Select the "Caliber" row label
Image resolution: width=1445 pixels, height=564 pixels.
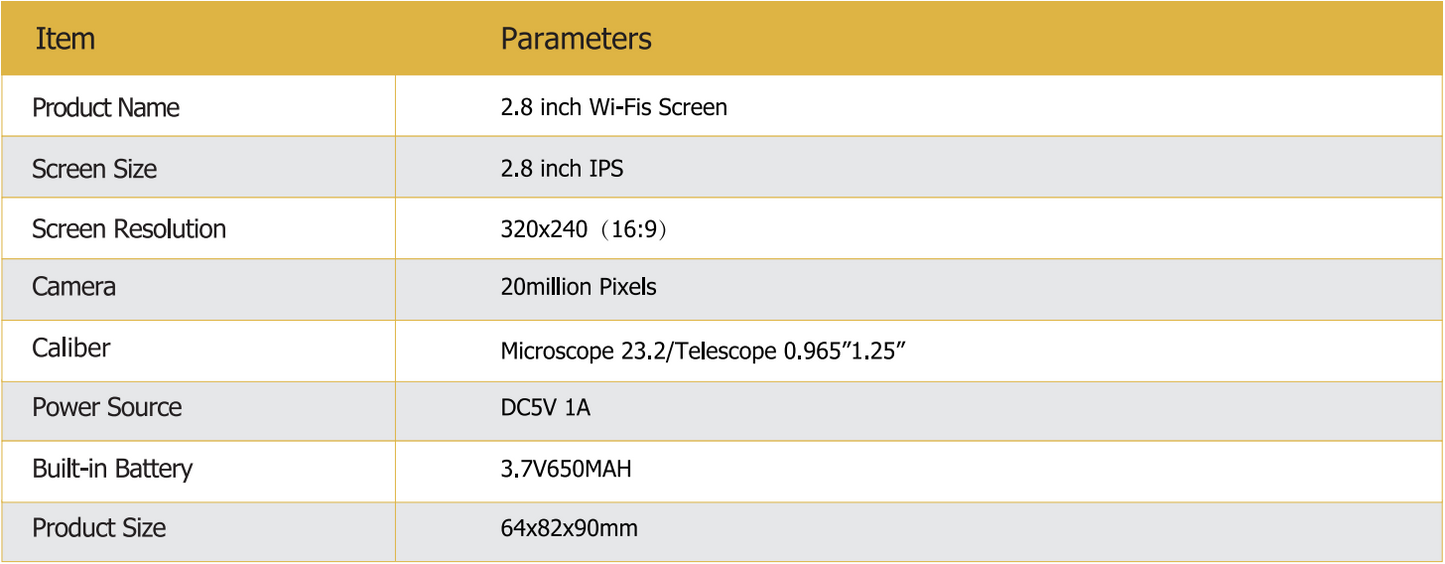[x=71, y=348]
